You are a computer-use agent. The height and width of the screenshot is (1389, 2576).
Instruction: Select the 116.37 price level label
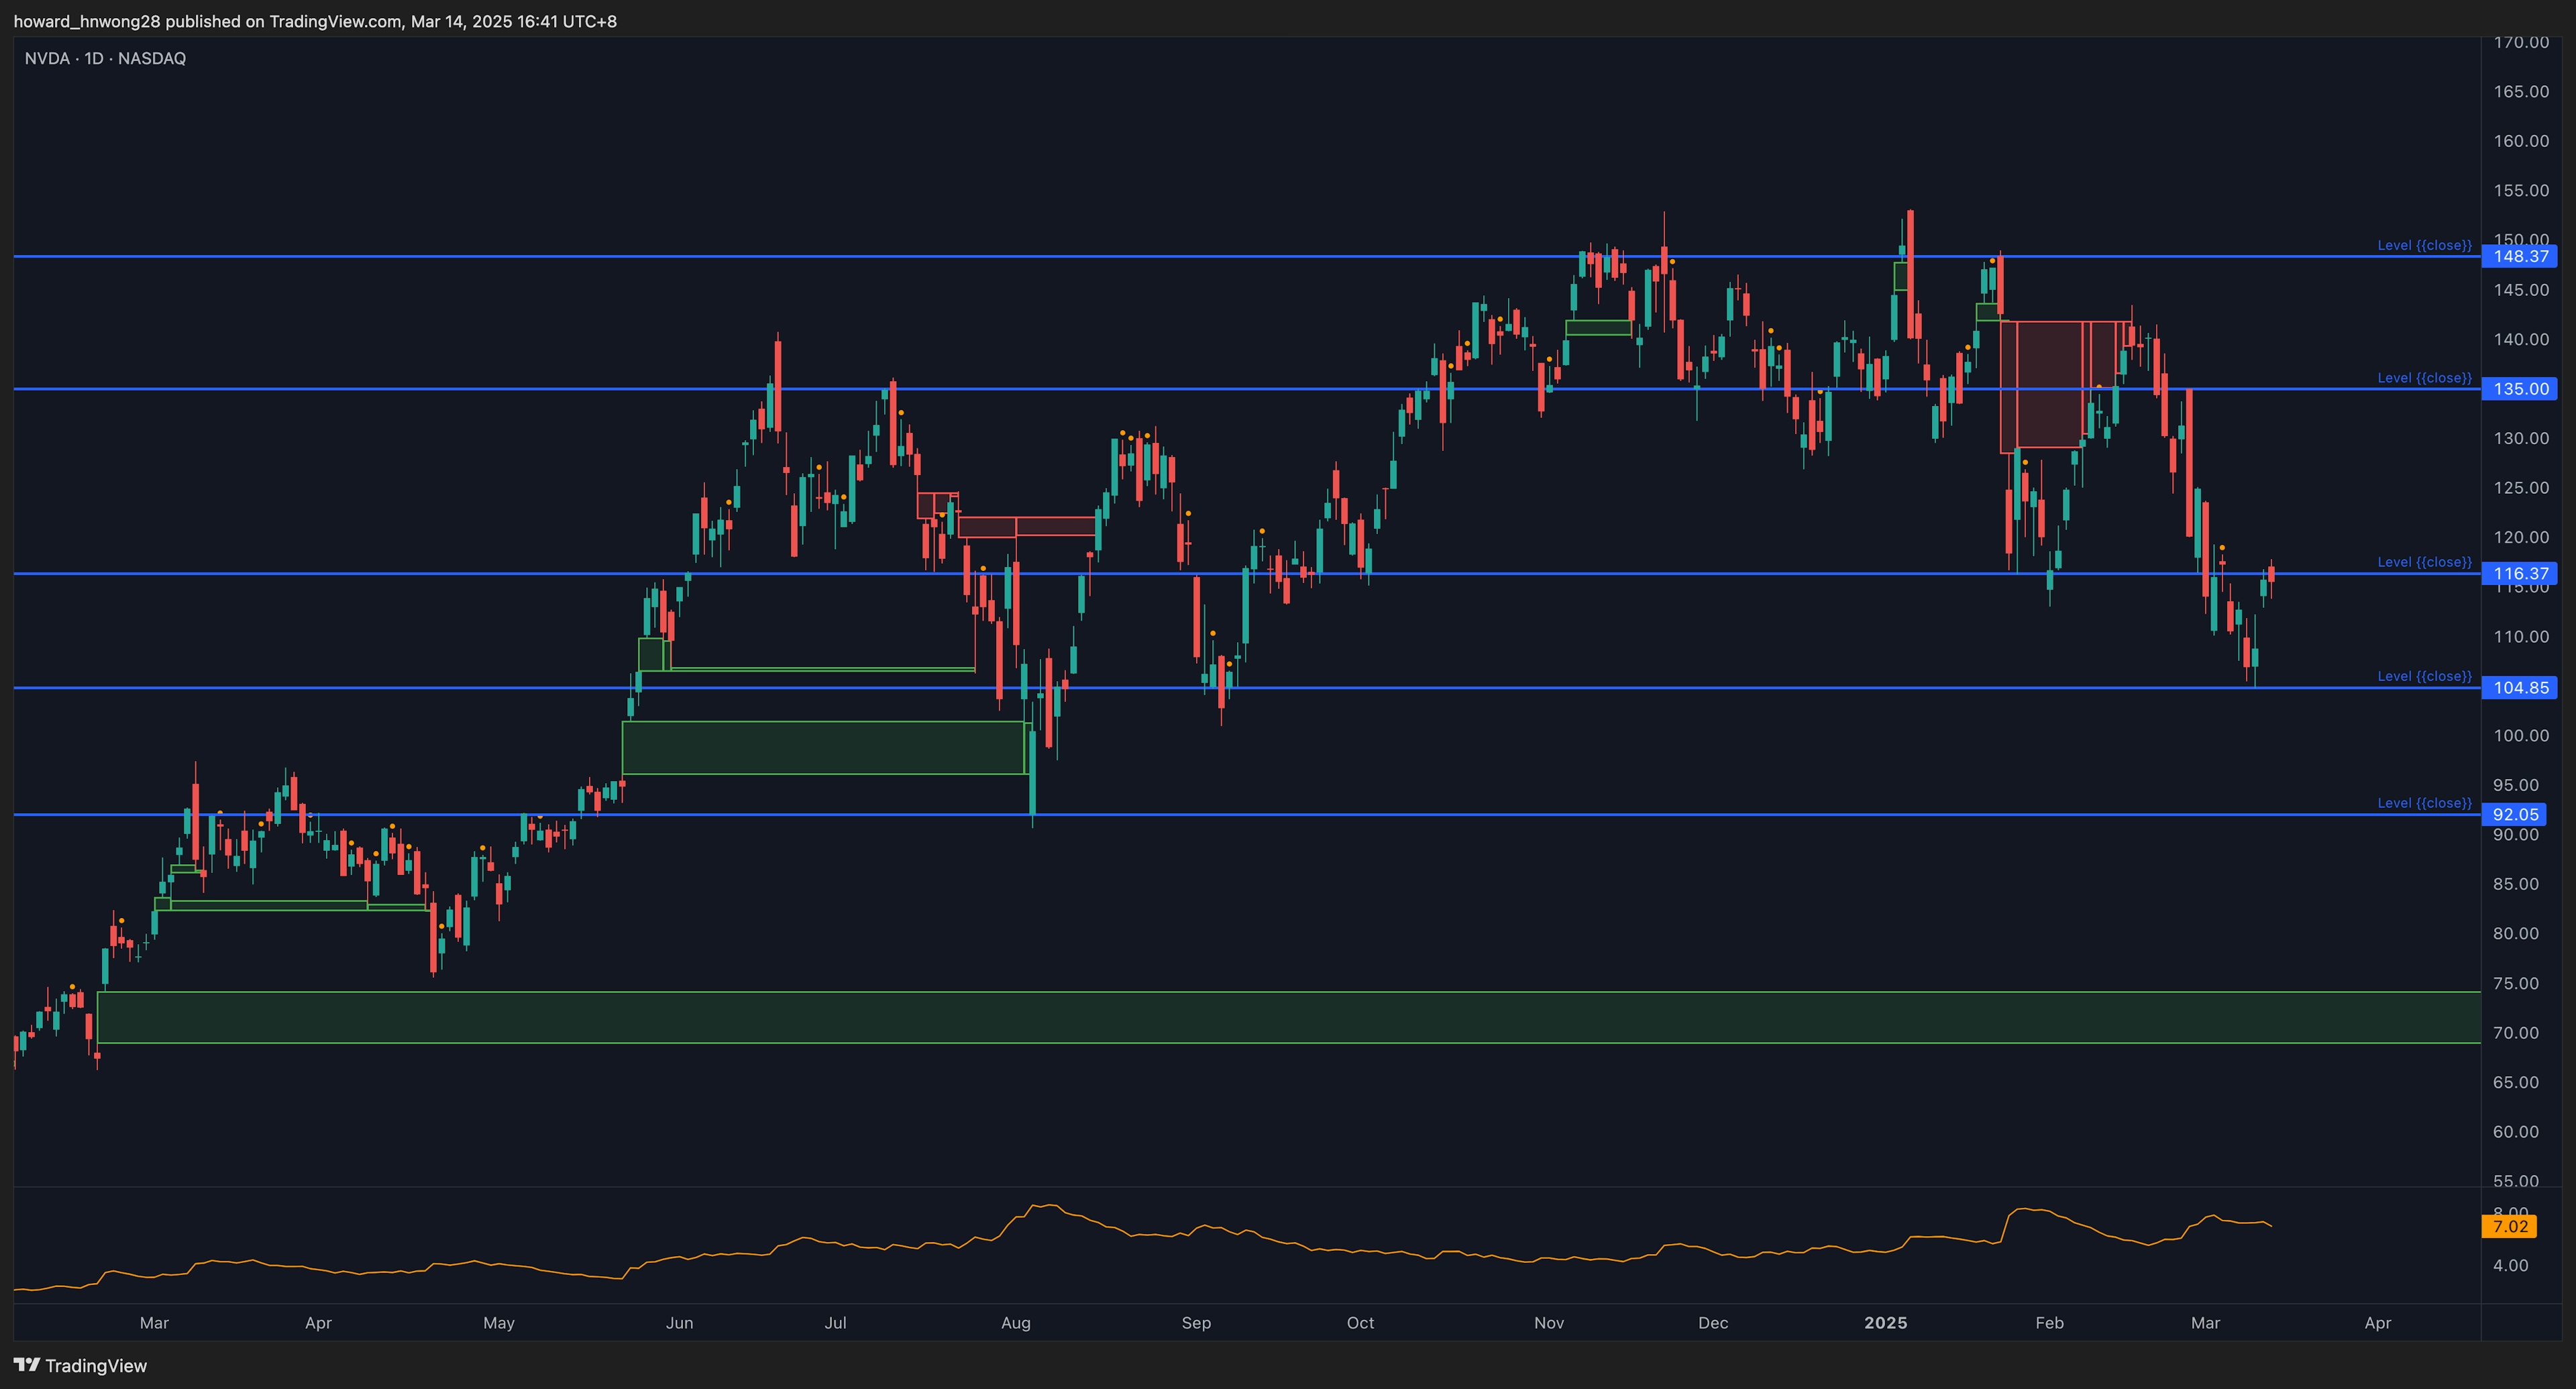click(x=2519, y=574)
